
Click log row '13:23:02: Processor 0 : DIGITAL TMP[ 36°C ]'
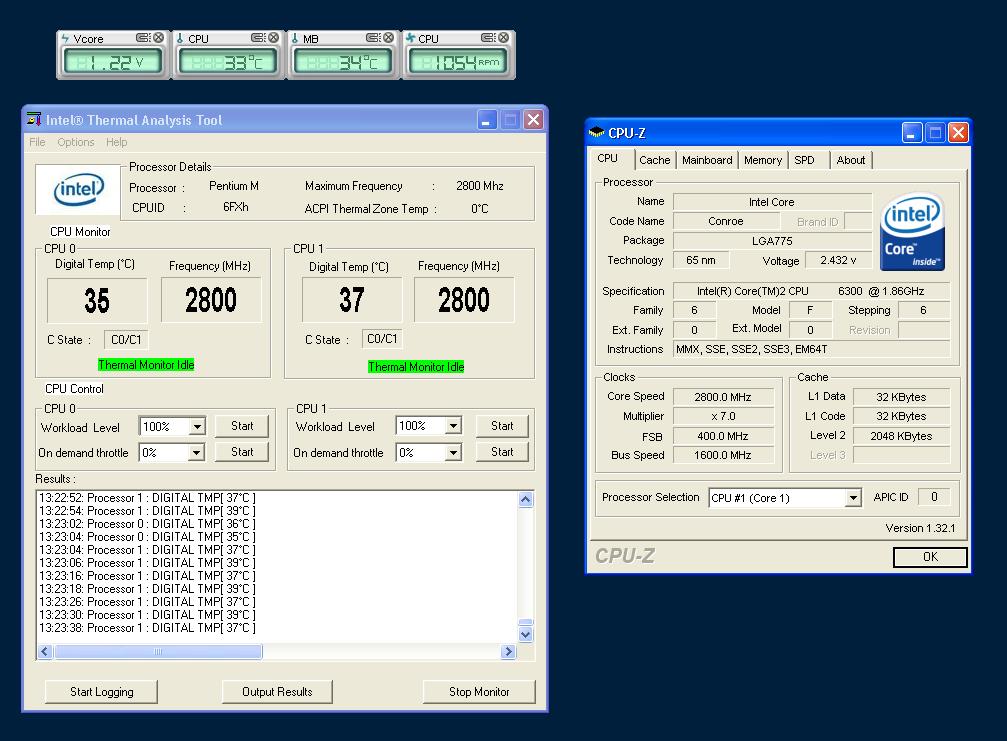click(x=147, y=524)
